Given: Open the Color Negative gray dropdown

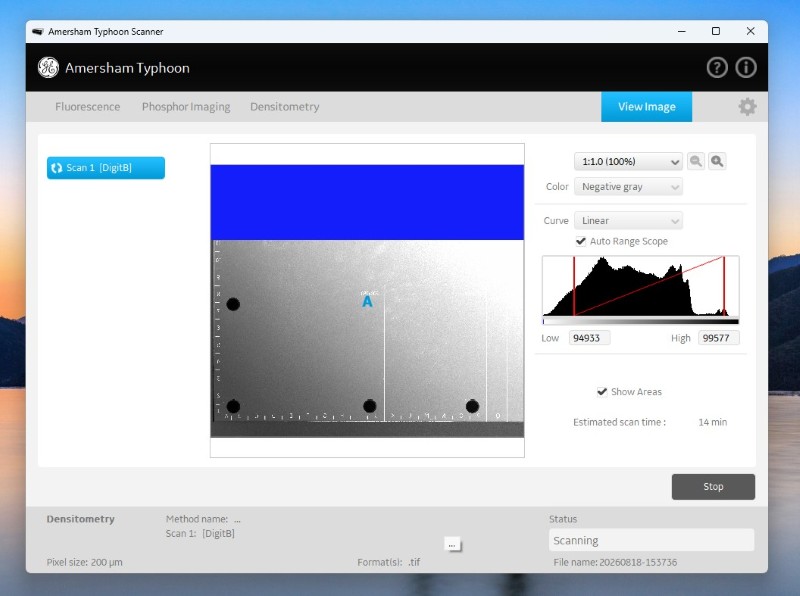Looking at the screenshot, I should (x=628, y=187).
